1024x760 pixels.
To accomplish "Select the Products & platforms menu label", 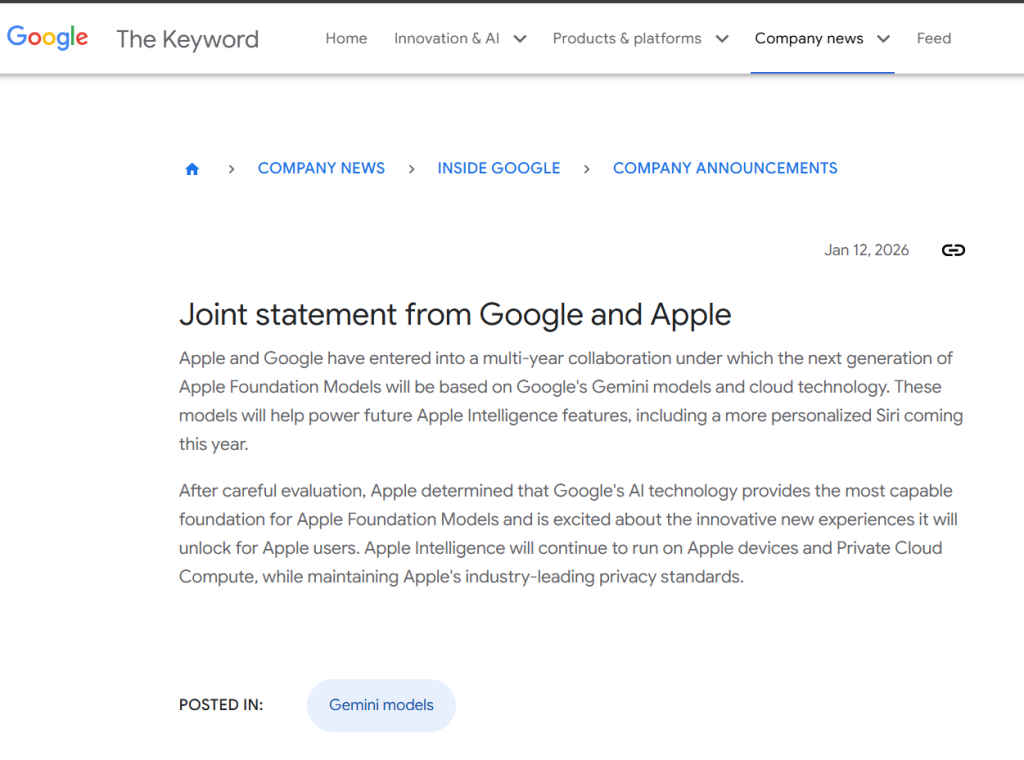I will [x=627, y=39].
